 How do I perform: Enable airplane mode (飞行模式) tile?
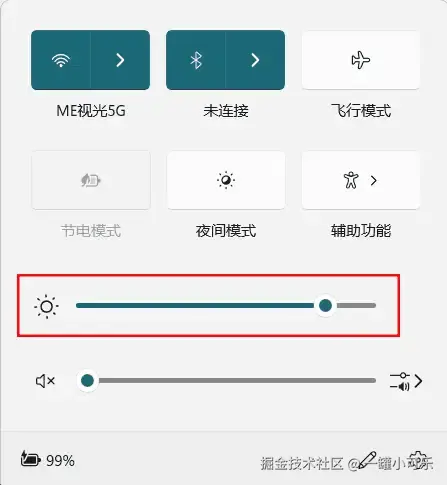(361, 60)
